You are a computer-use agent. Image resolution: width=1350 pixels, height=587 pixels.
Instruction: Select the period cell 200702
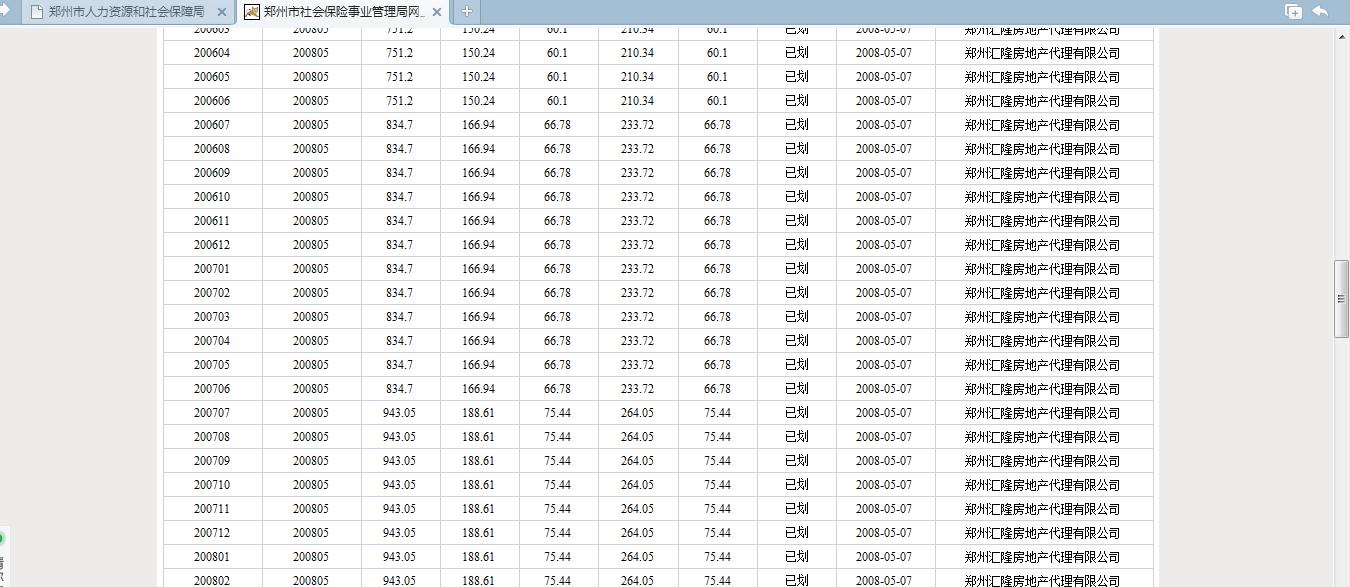point(212,293)
